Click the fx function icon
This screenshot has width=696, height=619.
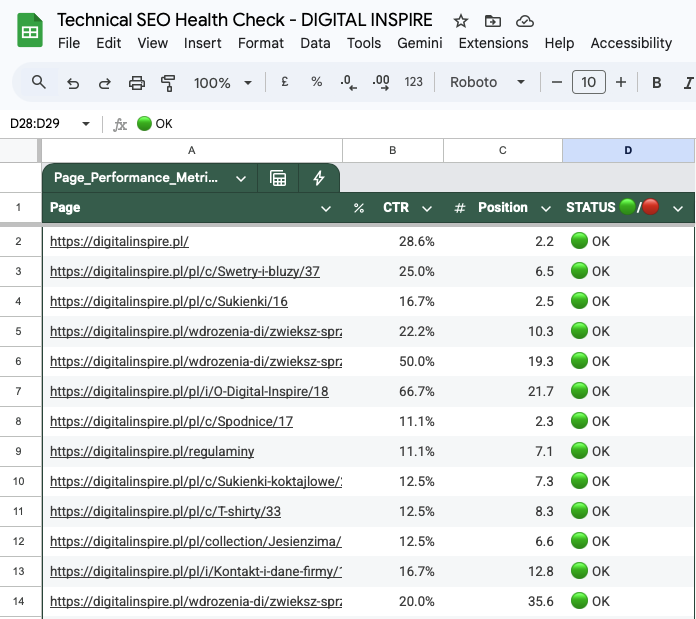[x=120, y=124]
